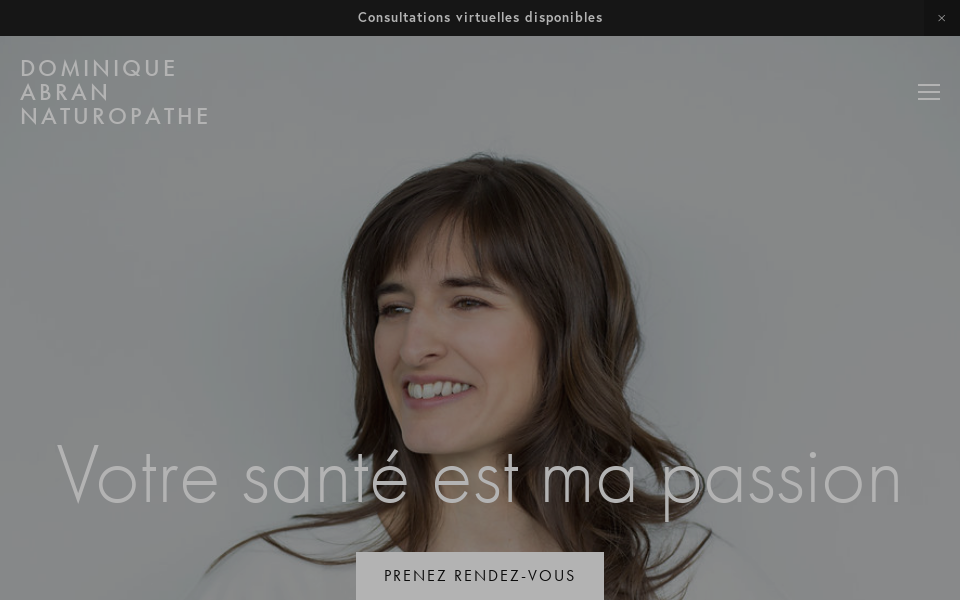960x600 pixels.
Task: Click the word disponibles in the top banner
Action: [x=563, y=18]
